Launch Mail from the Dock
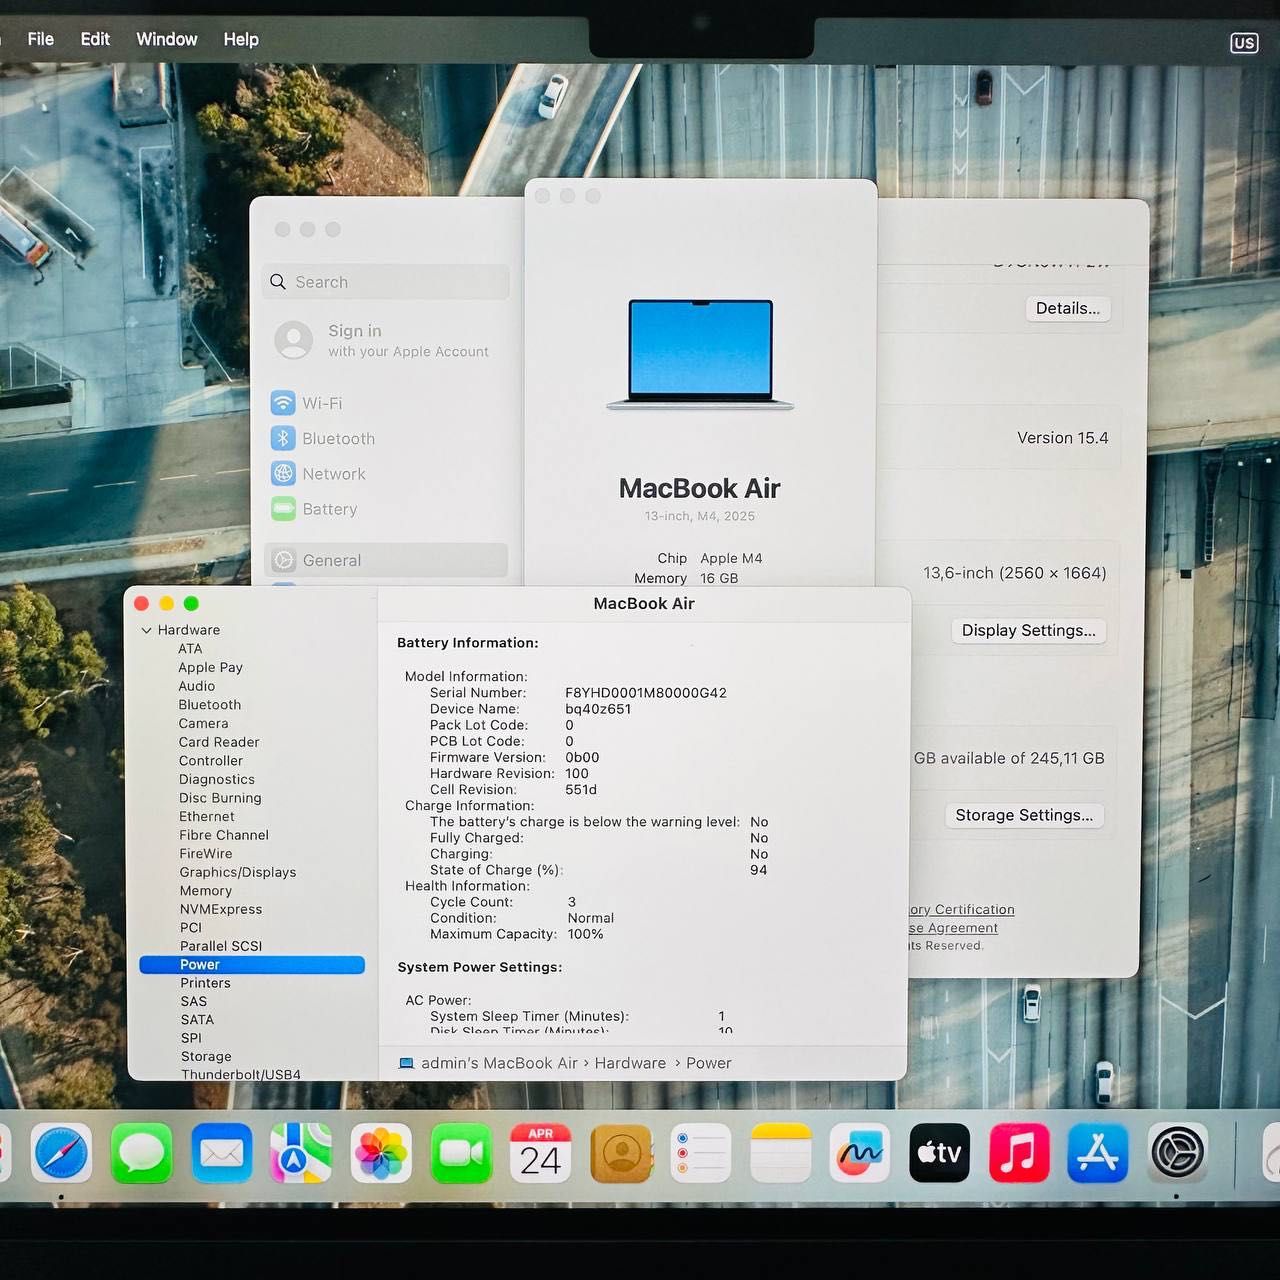The height and width of the screenshot is (1280, 1280). coord(221,1153)
